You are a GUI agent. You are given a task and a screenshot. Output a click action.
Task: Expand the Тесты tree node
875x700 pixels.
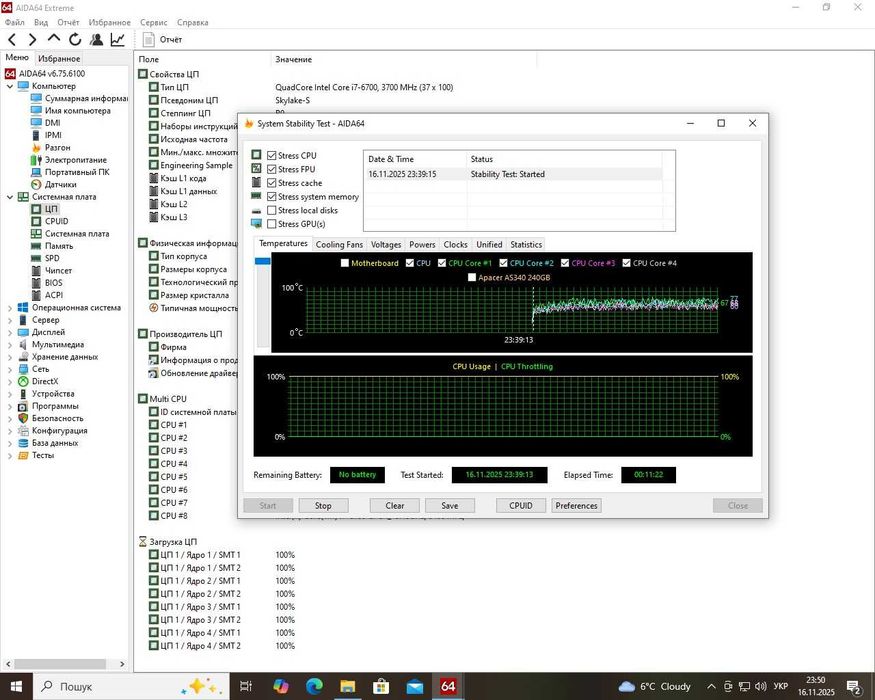tap(9, 456)
